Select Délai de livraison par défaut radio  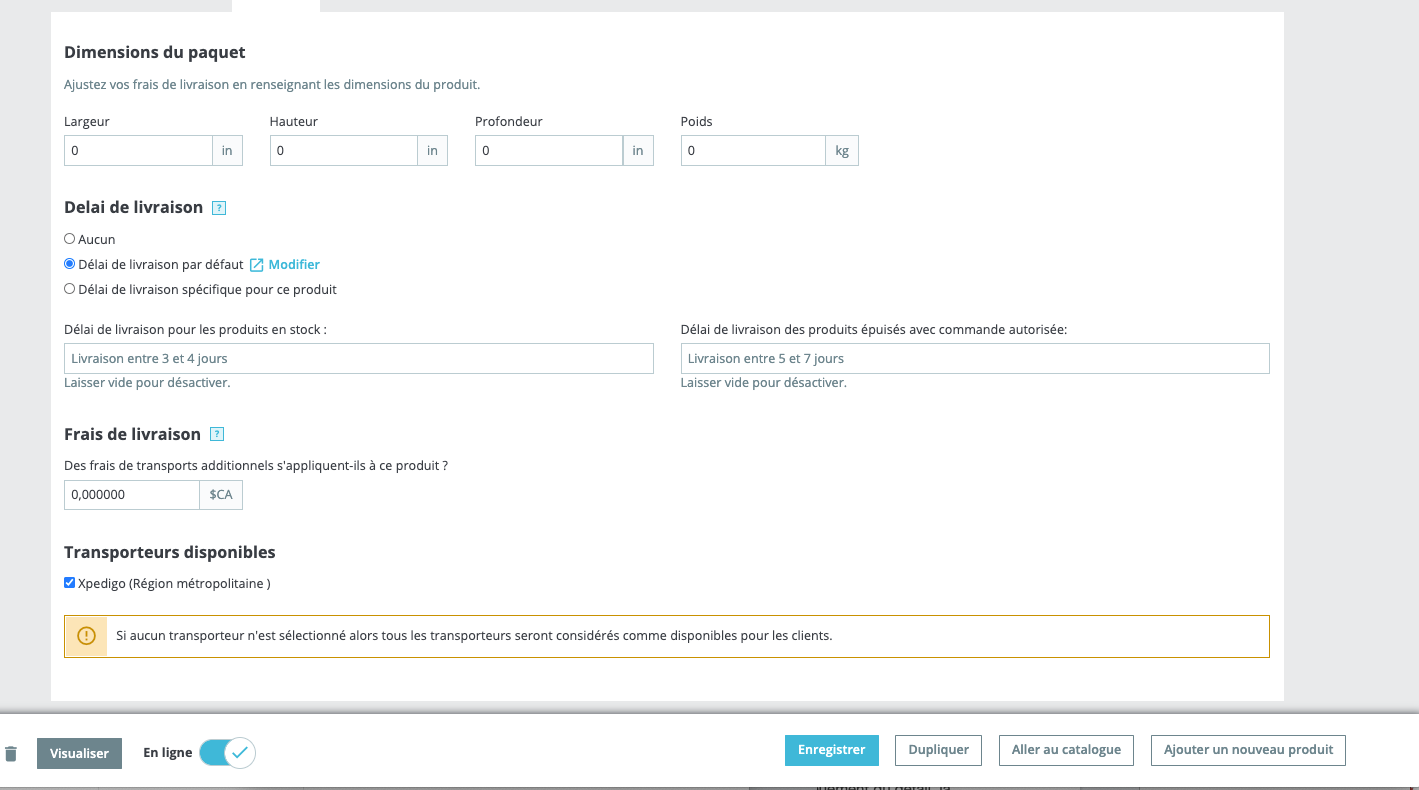[x=69, y=264]
